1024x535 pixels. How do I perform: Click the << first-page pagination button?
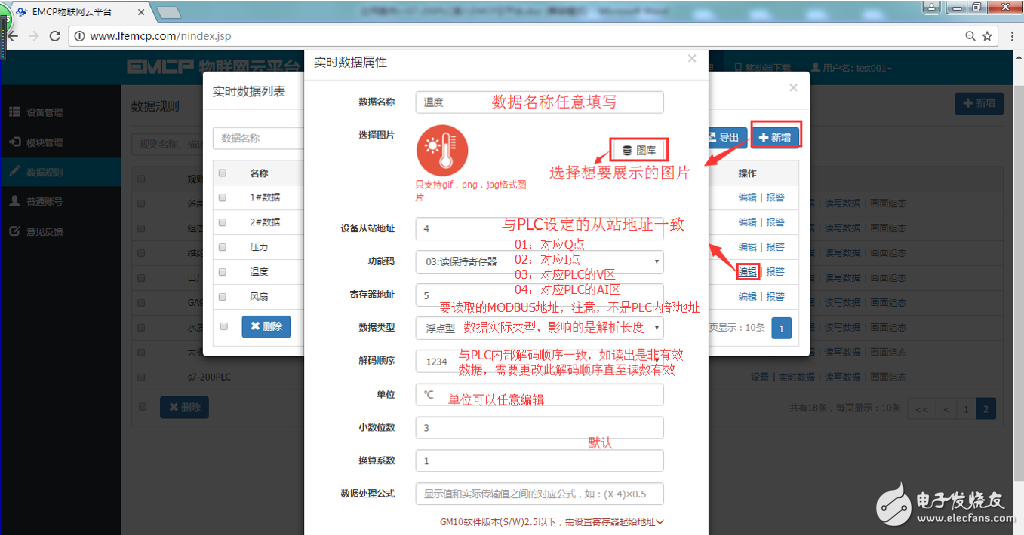[x=921, y=409]
